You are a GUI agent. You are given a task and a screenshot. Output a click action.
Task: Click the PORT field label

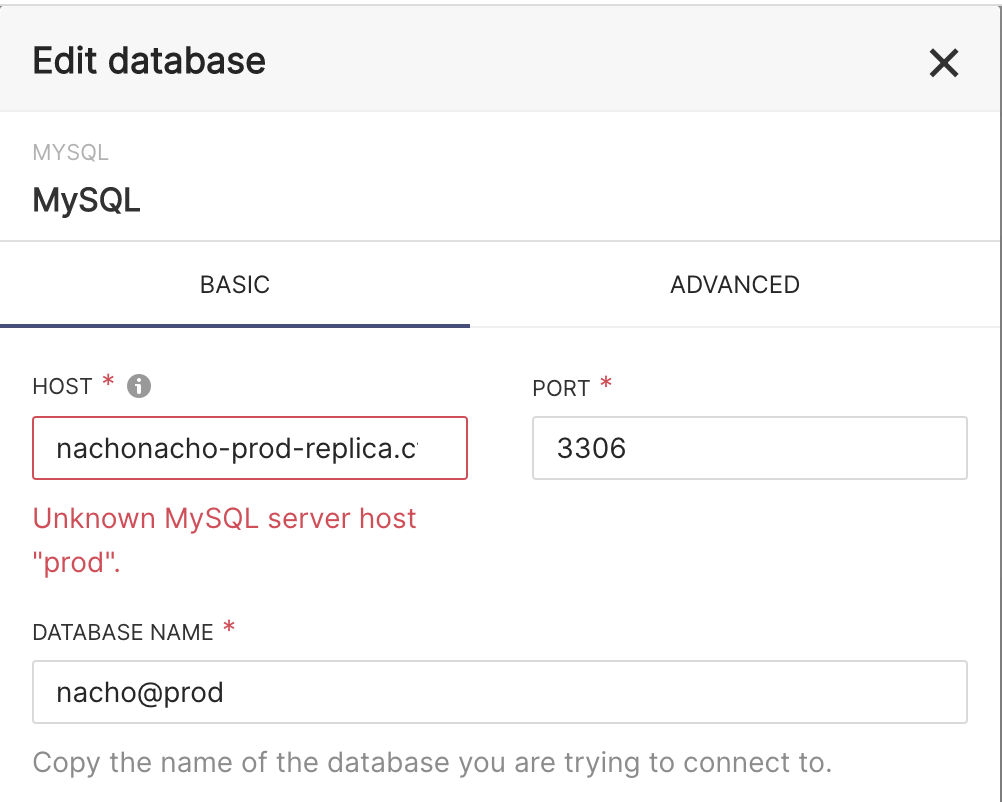[x=561, y=388]
